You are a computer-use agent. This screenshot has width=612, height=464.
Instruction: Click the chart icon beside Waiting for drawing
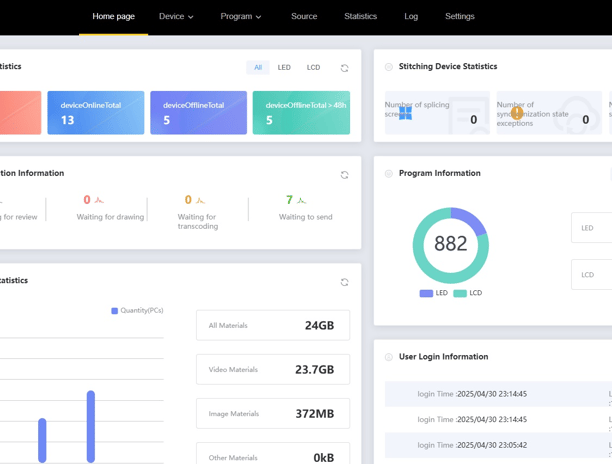click(99, 200)
